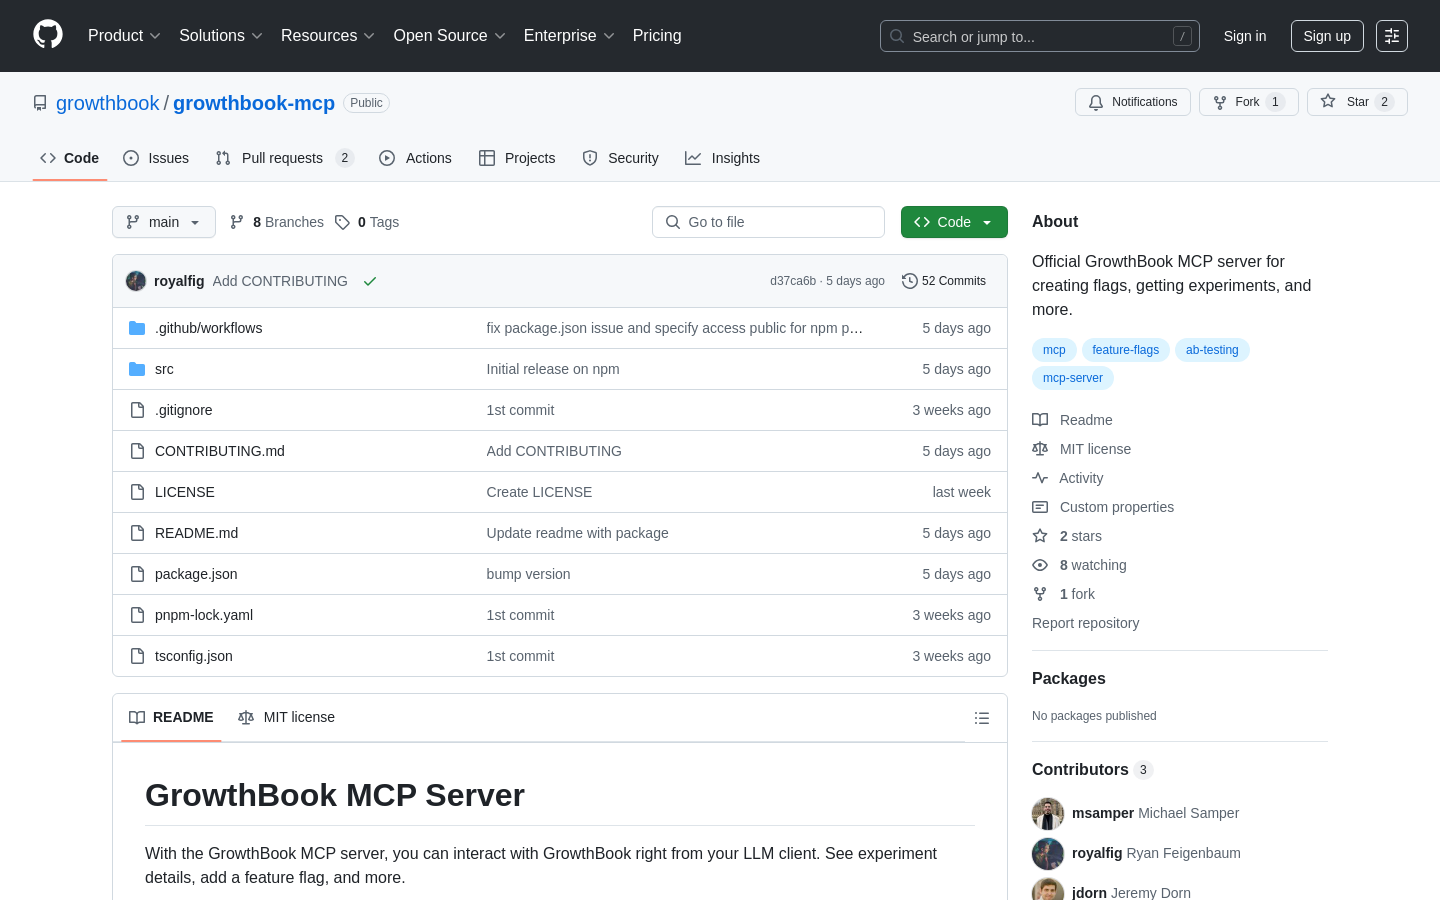
Task: Click the Report repository link
Action: pos(1085,623)
